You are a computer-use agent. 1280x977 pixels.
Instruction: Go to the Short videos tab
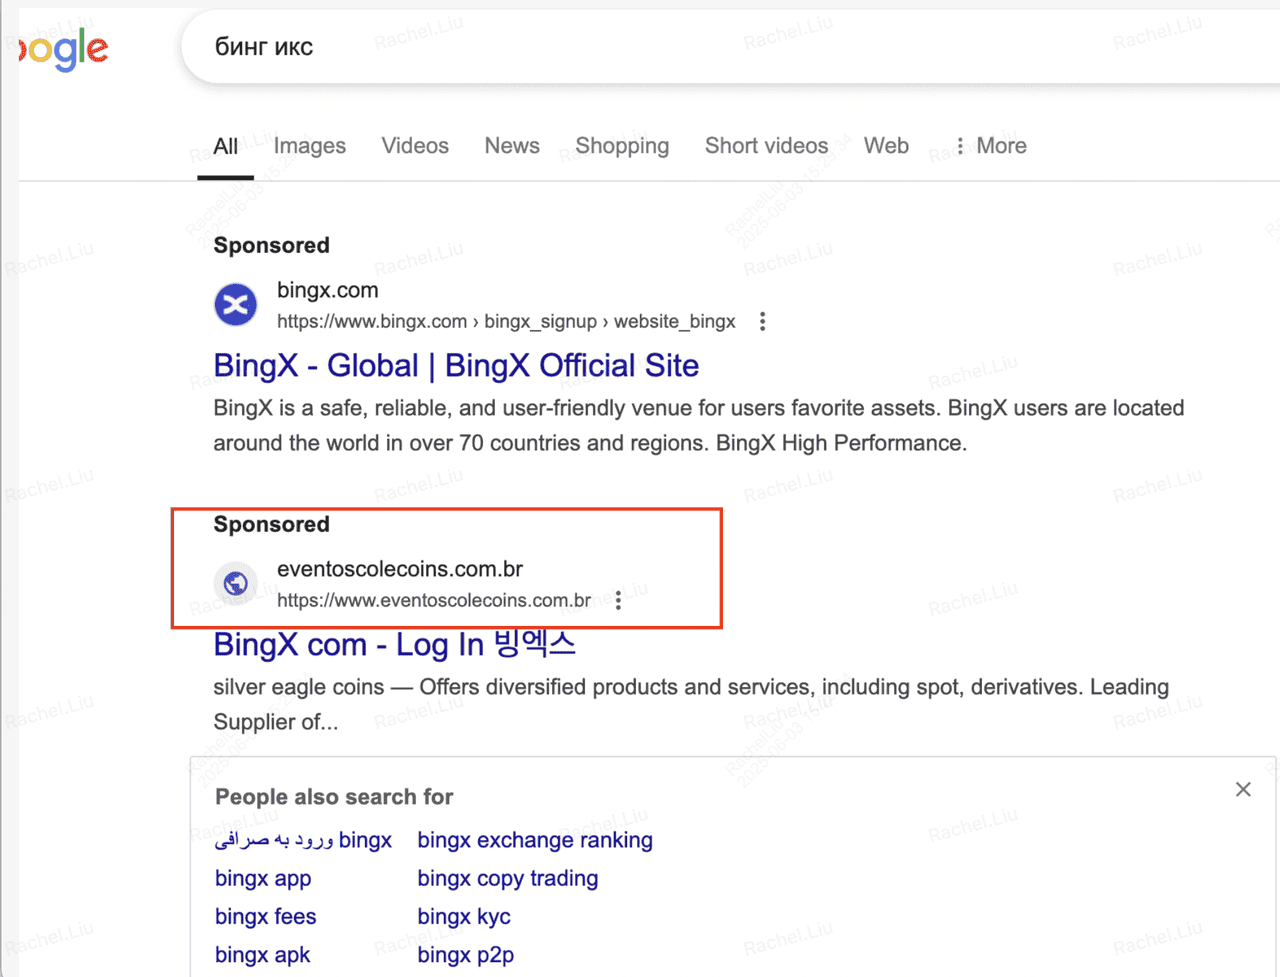766,146
